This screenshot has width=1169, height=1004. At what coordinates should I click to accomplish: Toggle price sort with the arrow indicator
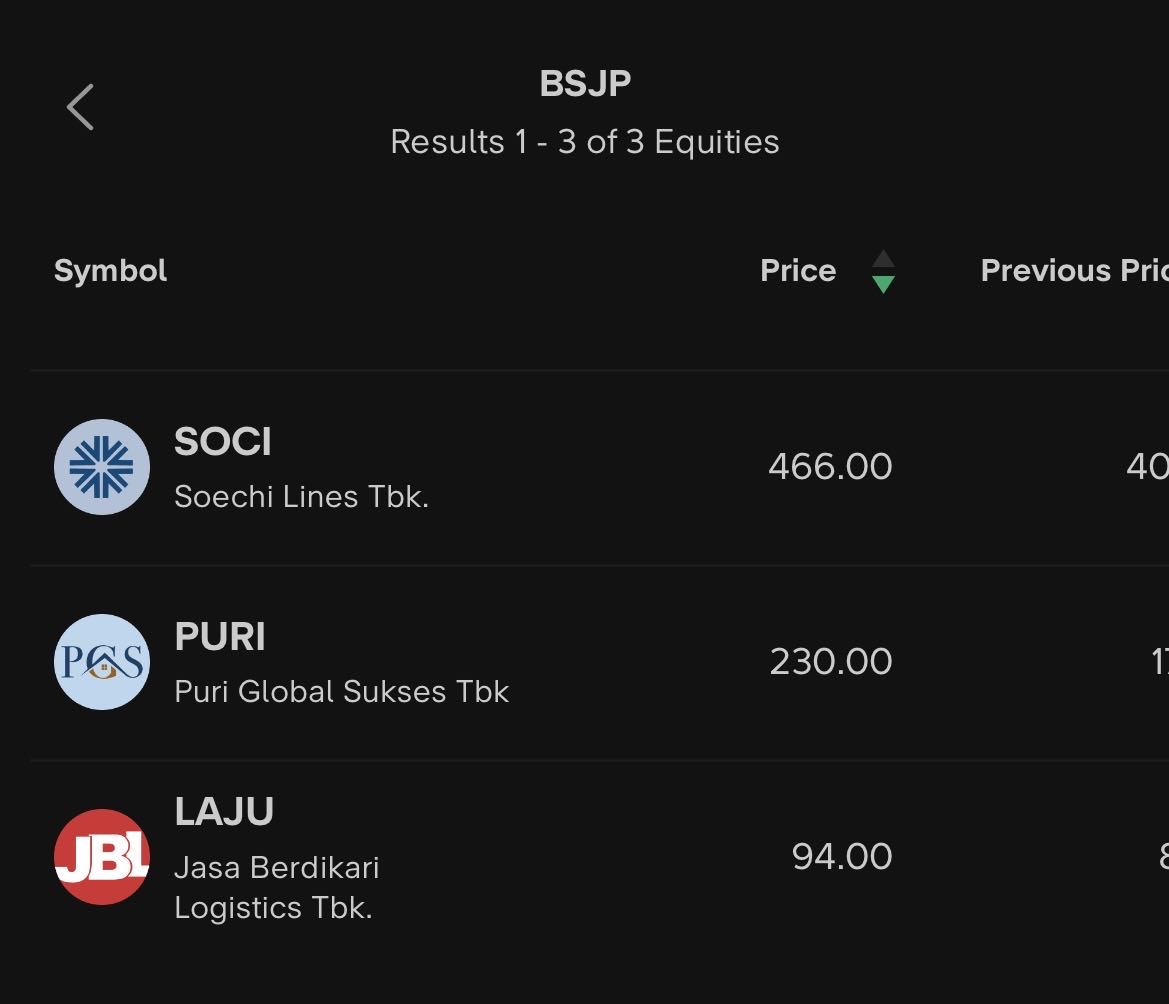(x=882, y=272)
